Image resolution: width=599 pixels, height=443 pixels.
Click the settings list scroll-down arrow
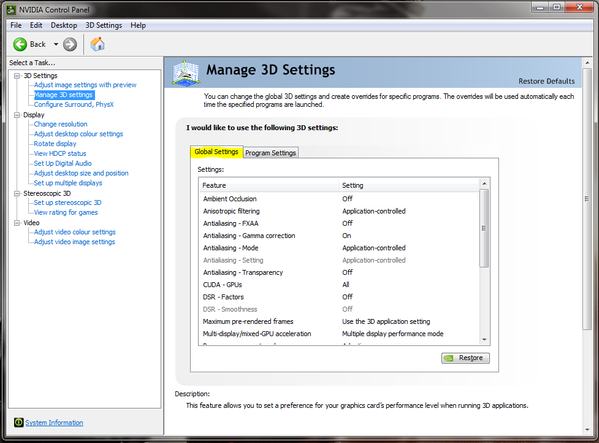[x=484, y=340]
